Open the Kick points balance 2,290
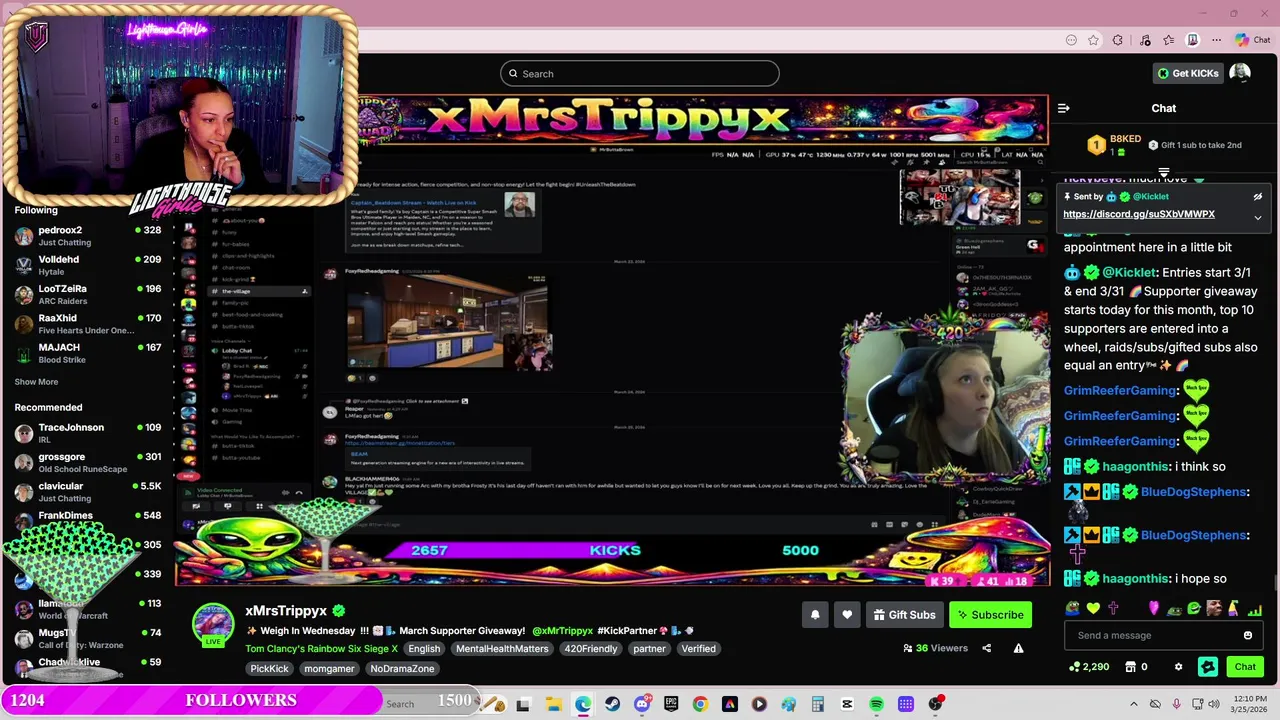The width and height of the screenshot is (1280, 720). point(1089,667)
